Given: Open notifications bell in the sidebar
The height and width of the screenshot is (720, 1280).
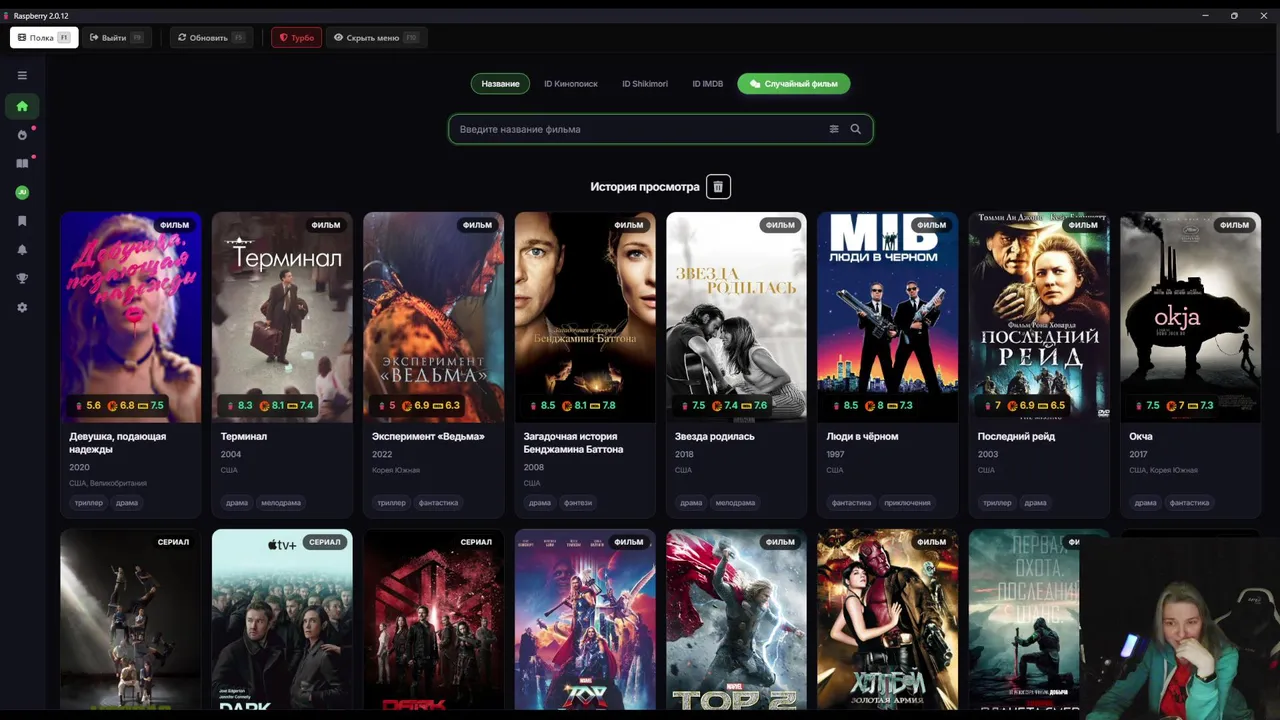Looking at the screenshot, I should 22,250.
